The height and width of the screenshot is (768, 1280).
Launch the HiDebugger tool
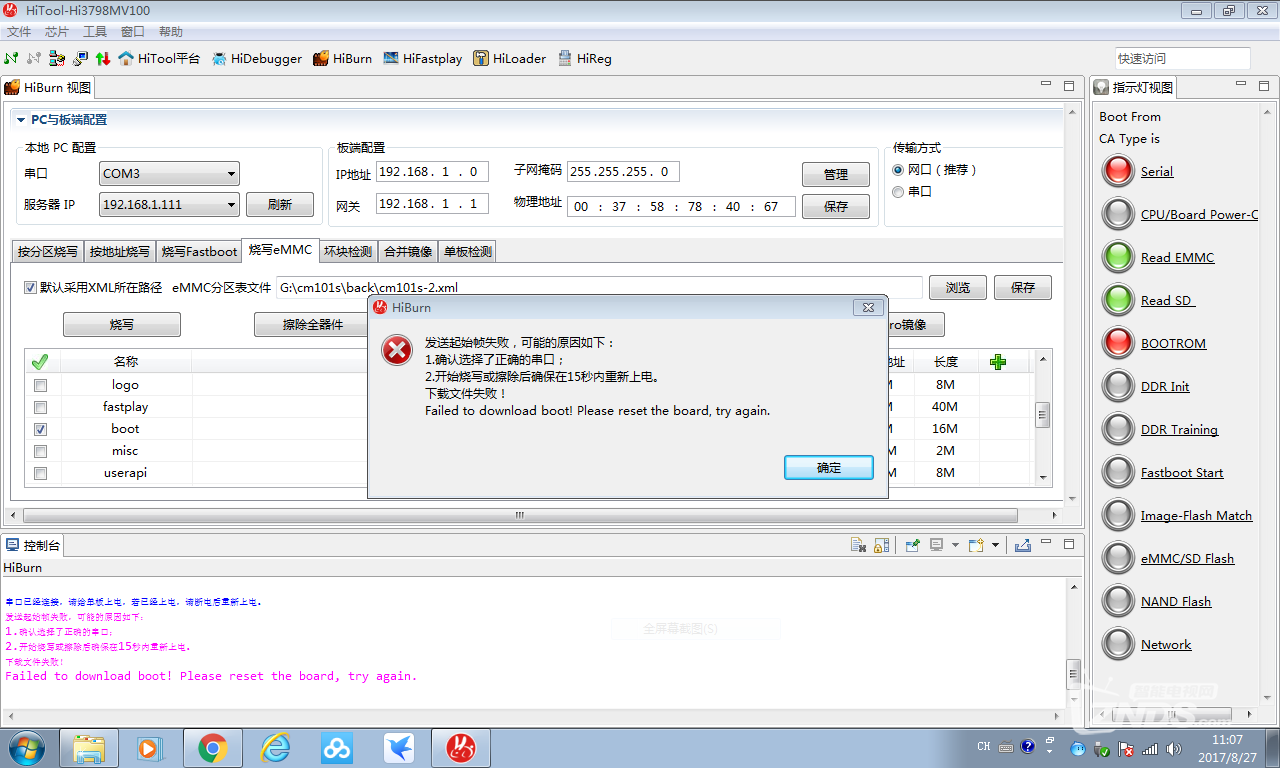[256, 59]
